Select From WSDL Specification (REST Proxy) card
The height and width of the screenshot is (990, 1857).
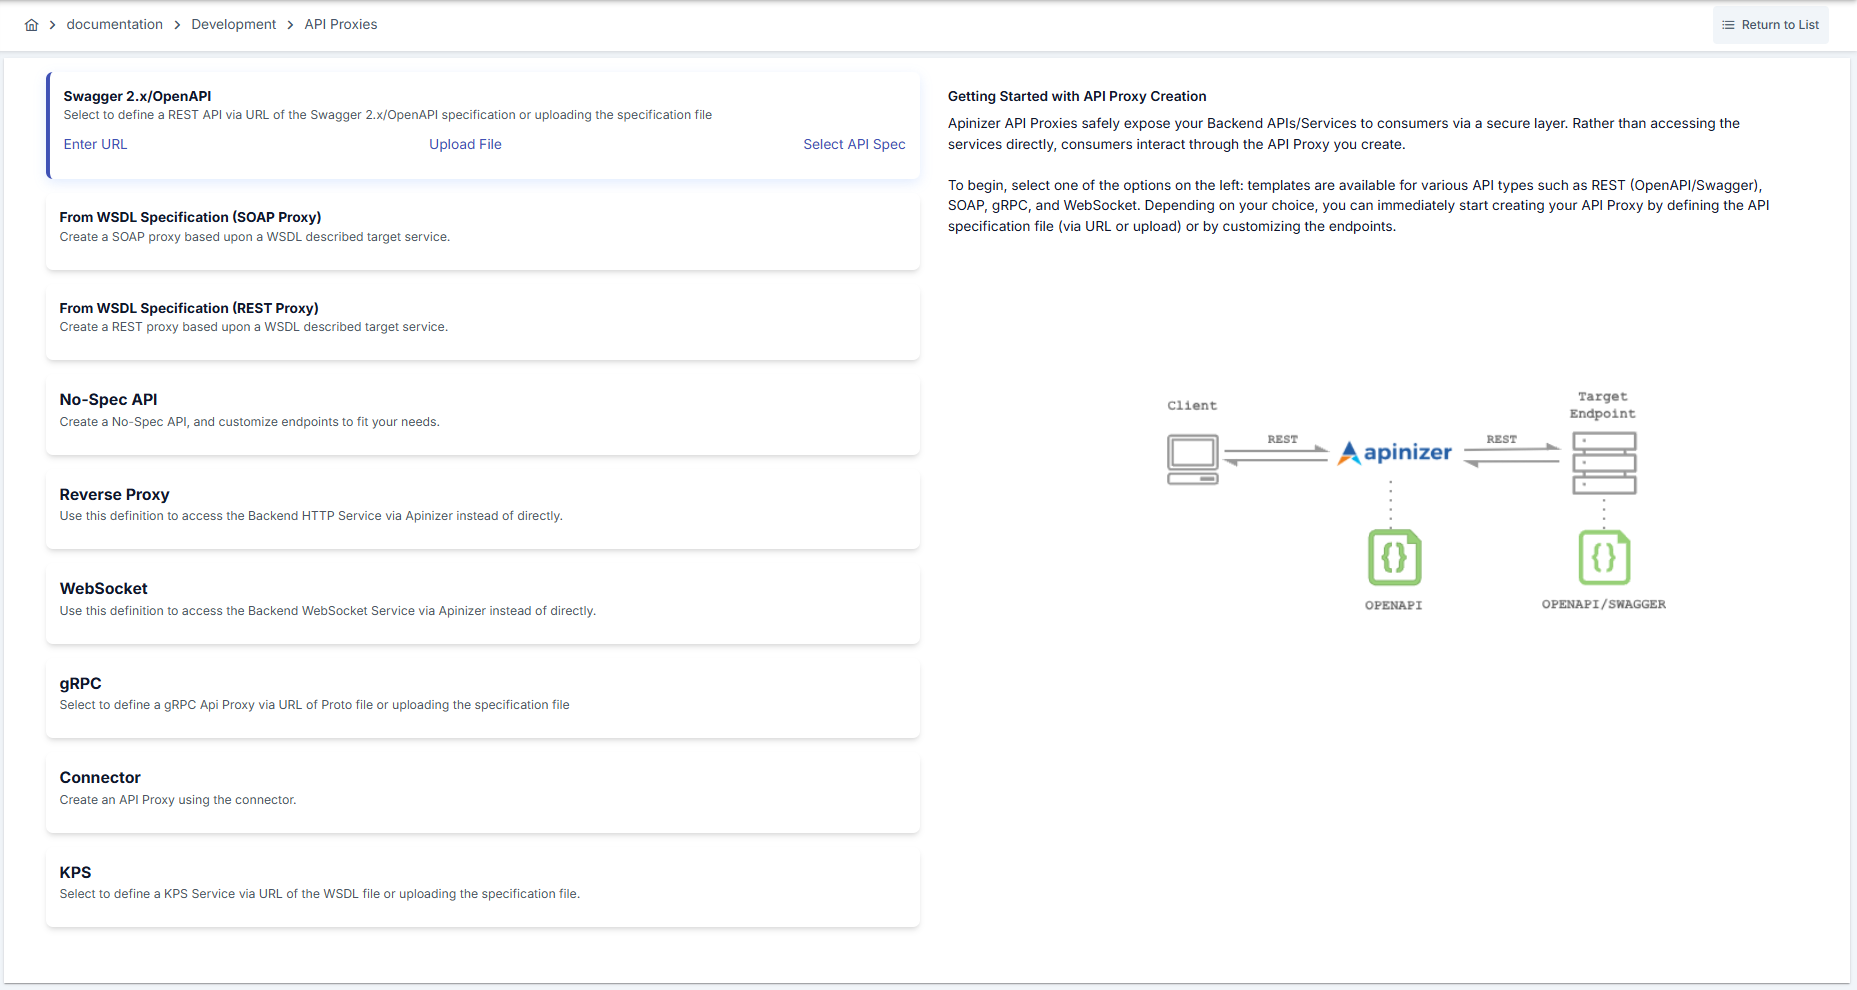tap(483, 322)
